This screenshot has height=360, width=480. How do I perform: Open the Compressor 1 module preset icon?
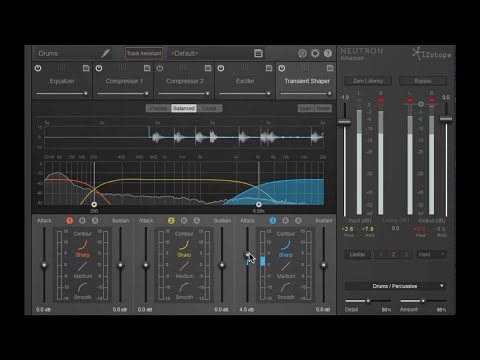coord(147,68)
